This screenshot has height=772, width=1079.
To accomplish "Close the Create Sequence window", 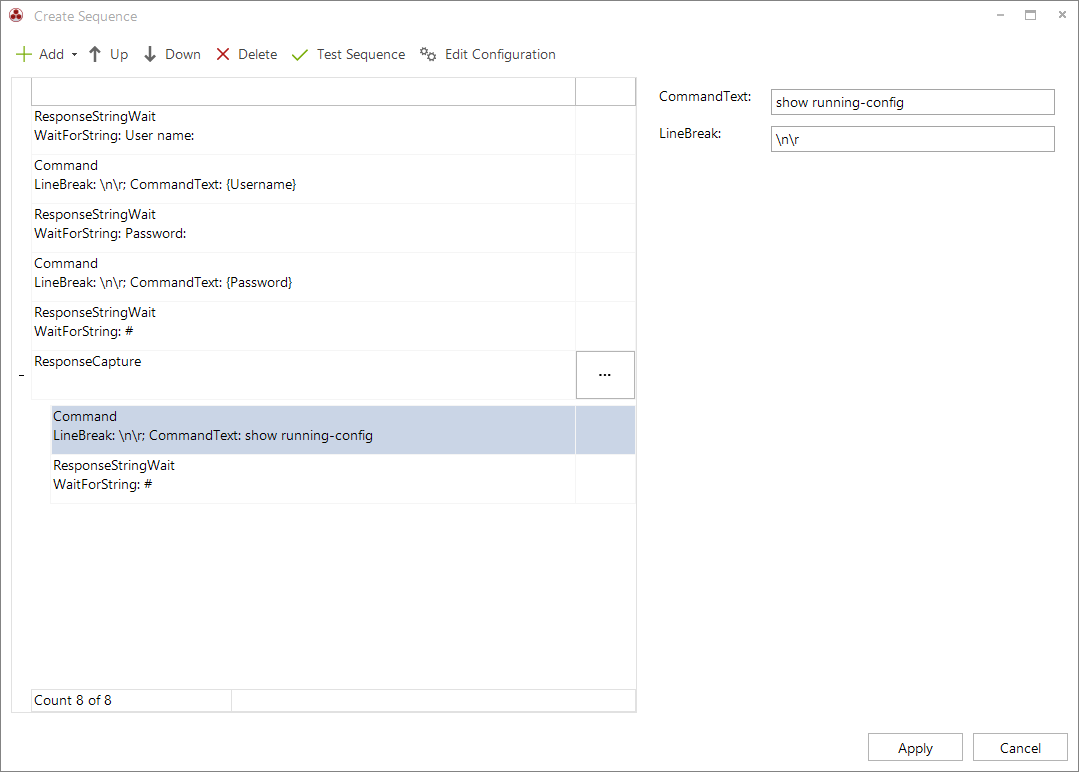I will (1062, 15).
